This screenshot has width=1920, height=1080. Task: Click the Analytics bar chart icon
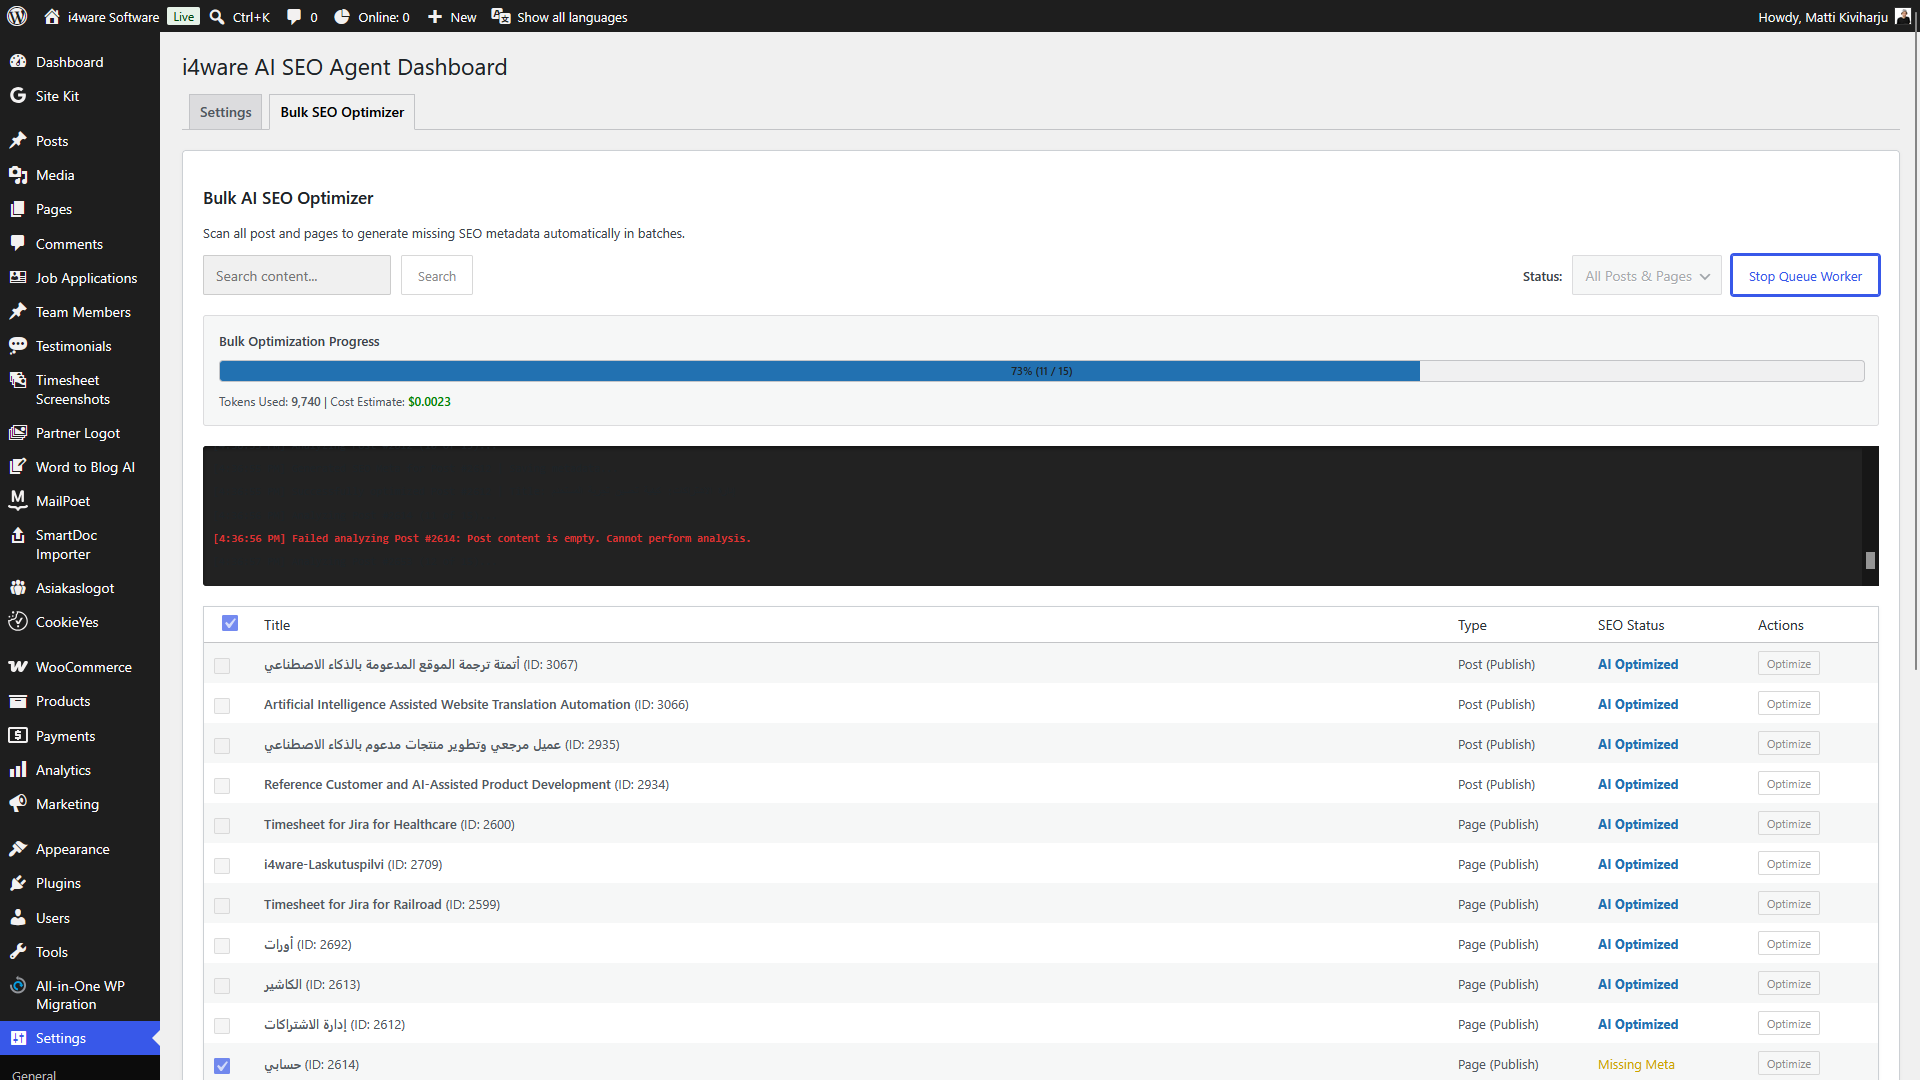[x=18, y=769]
